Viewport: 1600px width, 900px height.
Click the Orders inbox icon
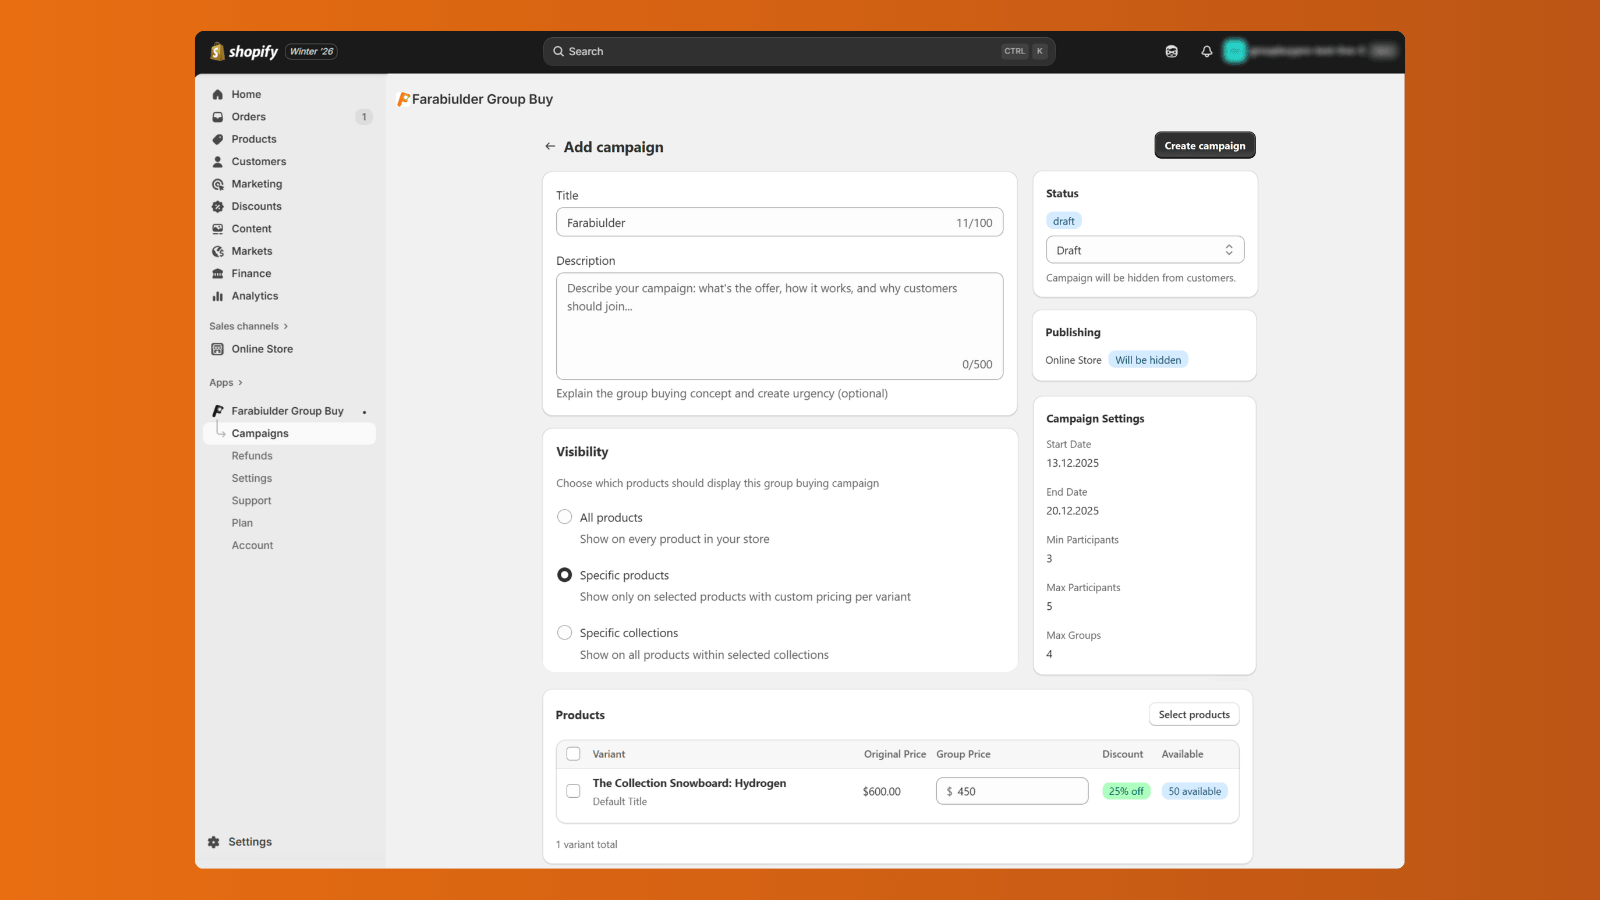[x=218, y=117]
